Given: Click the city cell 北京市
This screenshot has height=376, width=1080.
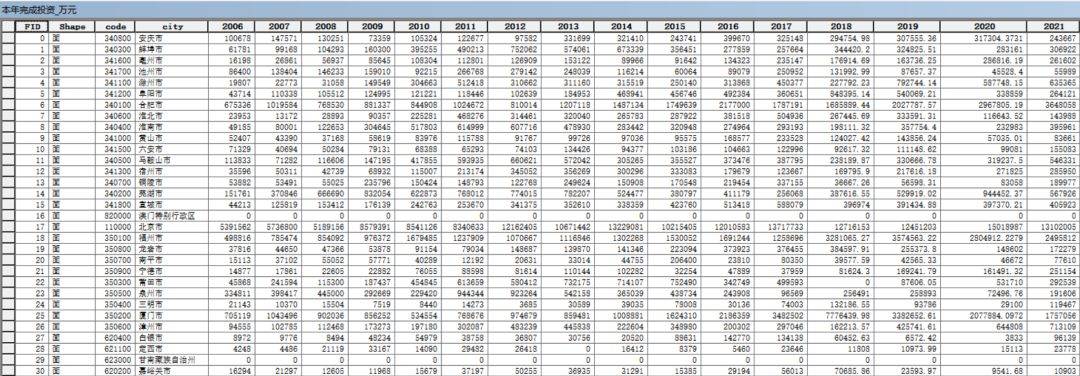Looking at the screenshot, I should (172, 226).
